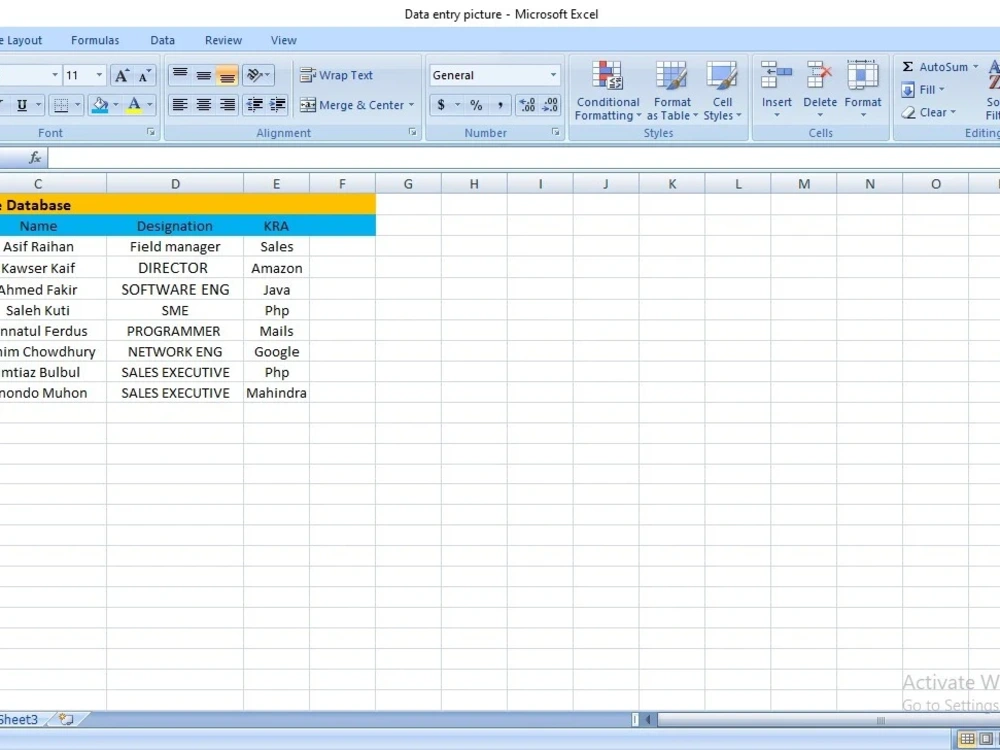The width and height of the screenshot is (1000, 750).
Task: Align text right
Action: (x=227, y=105)
